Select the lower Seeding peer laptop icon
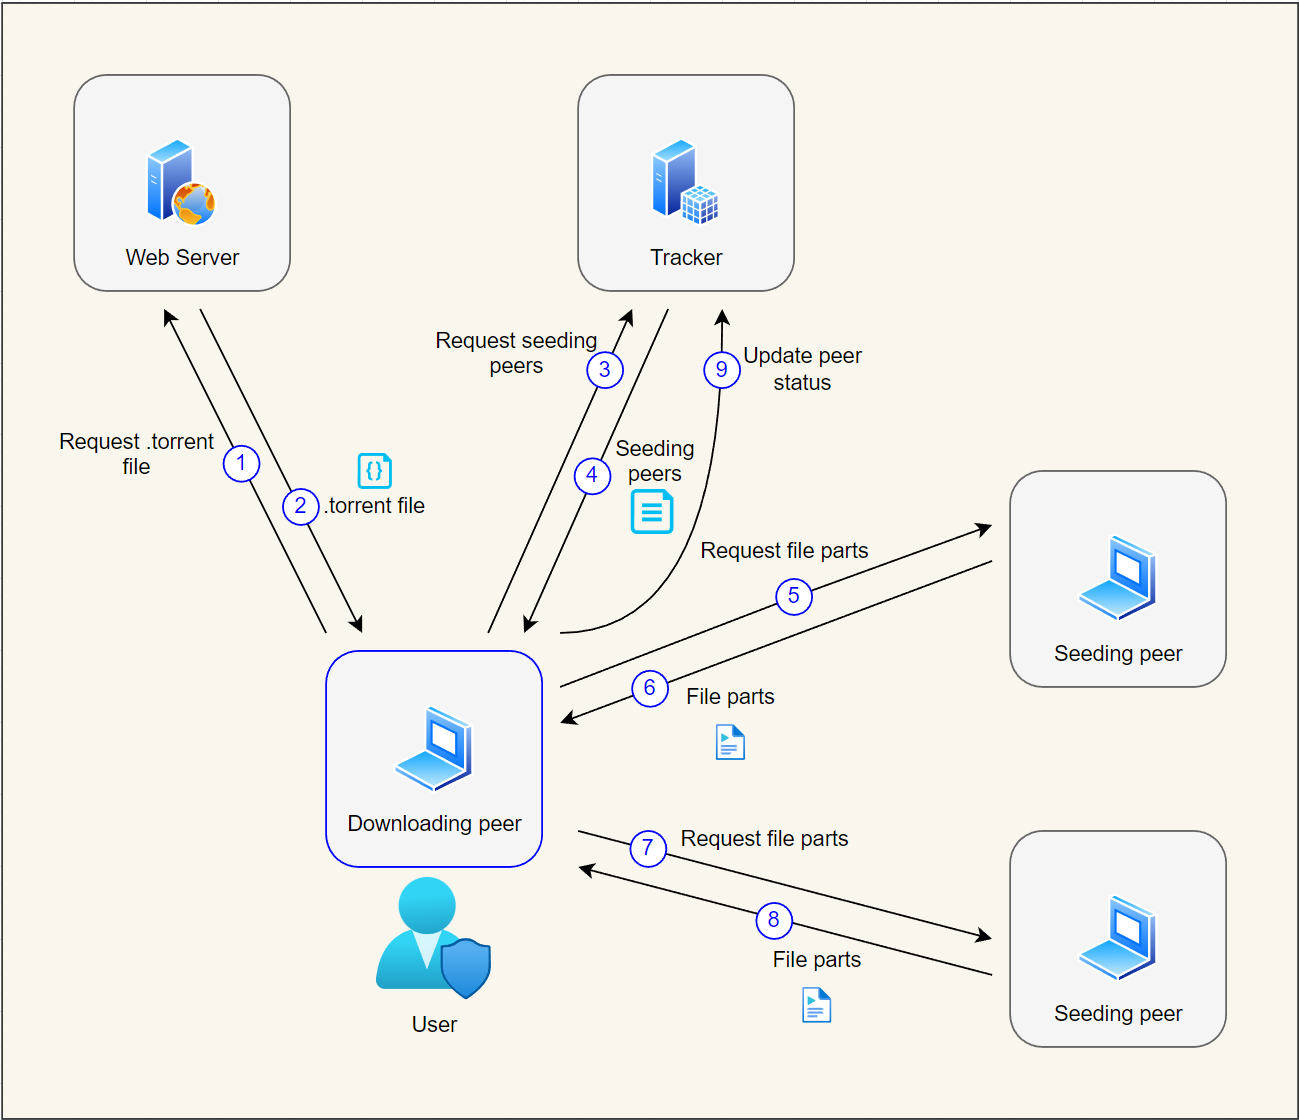Viewport: 1299px width, 1120px height. (x=1117, y=938)
